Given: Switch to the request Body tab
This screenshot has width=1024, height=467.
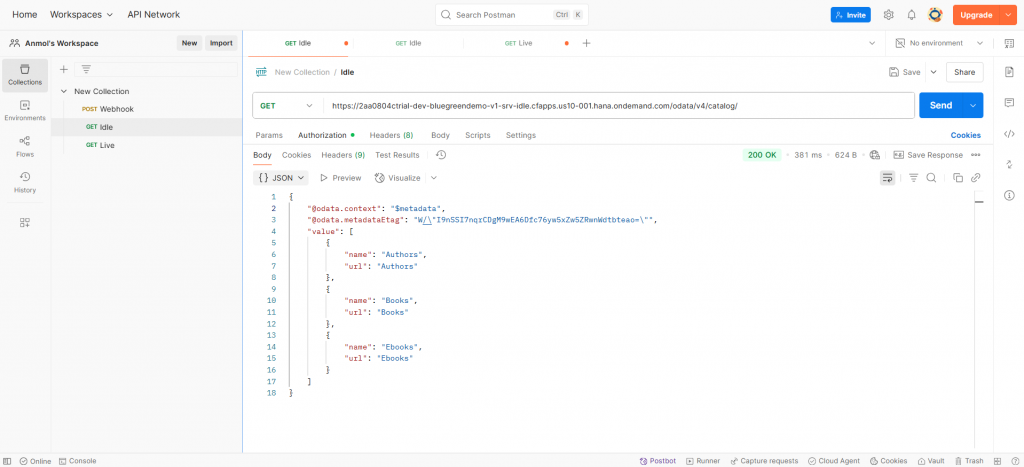Looking at the screenshot, I should pos(440,135).
